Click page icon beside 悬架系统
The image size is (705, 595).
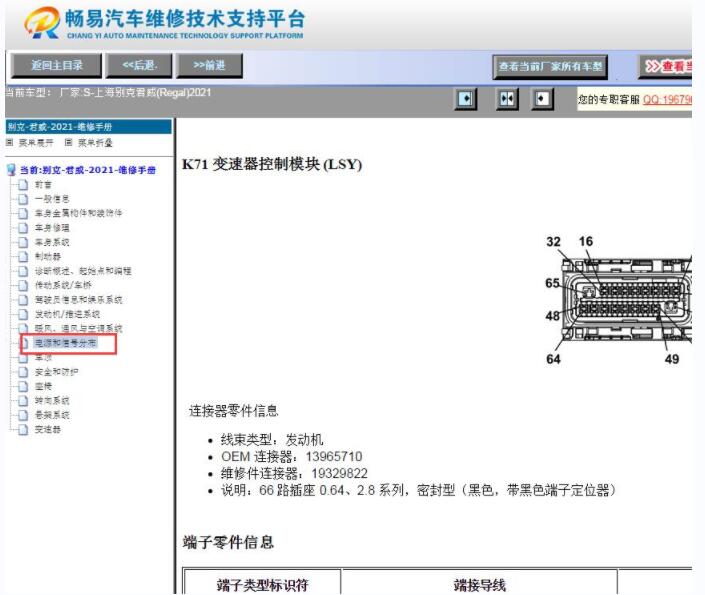pyautogui.click(x=23, y=415)
